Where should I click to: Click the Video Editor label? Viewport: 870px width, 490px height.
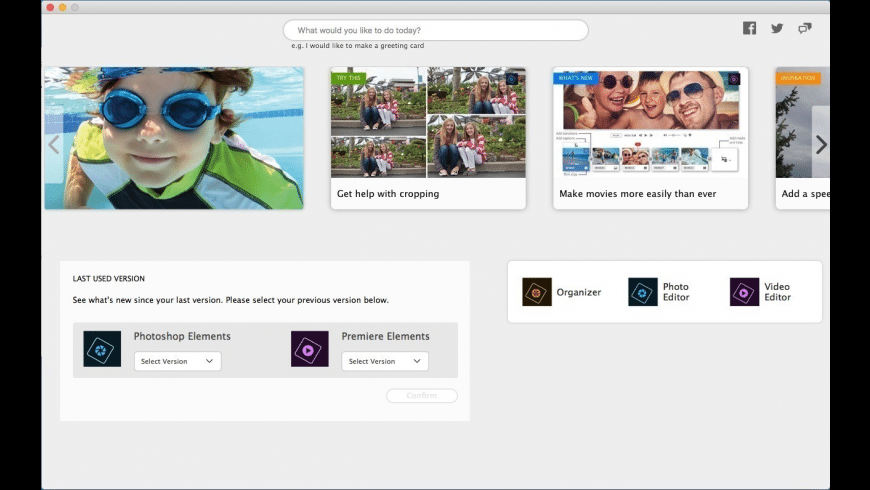777,292
